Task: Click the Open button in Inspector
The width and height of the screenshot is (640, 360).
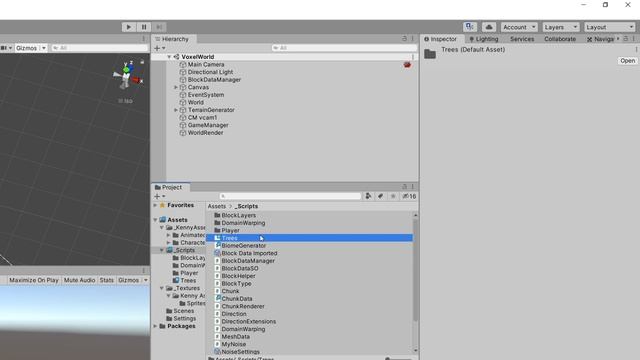Action: click(x=627, y=60)
